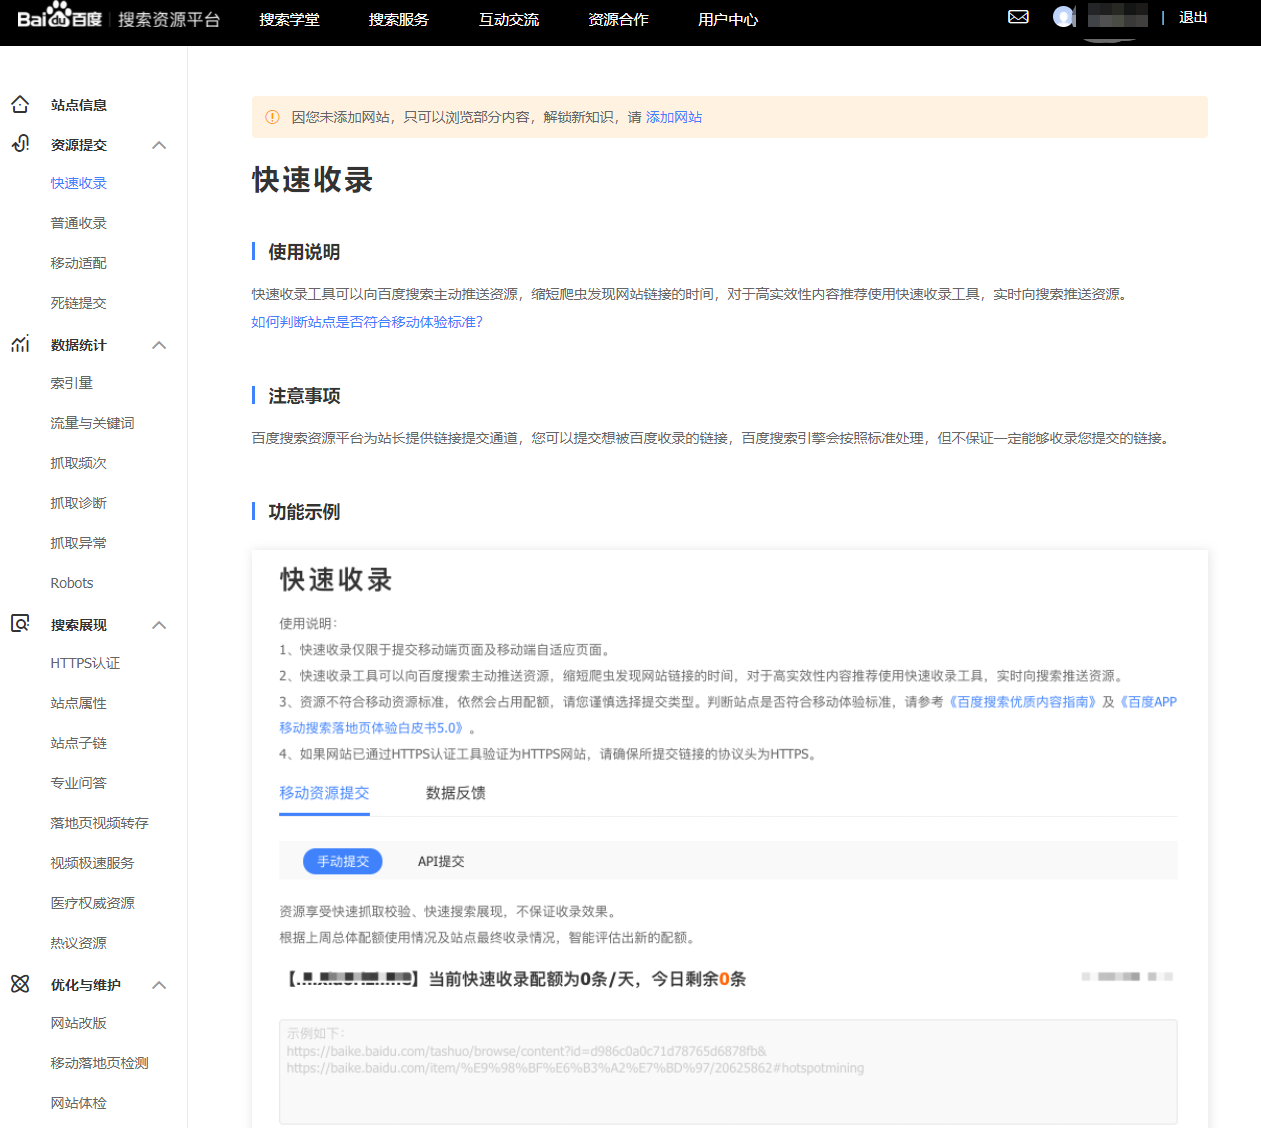Click 退出 to log out
This screenshot has height=1128, width=1261.
(x=1193, y=17)
